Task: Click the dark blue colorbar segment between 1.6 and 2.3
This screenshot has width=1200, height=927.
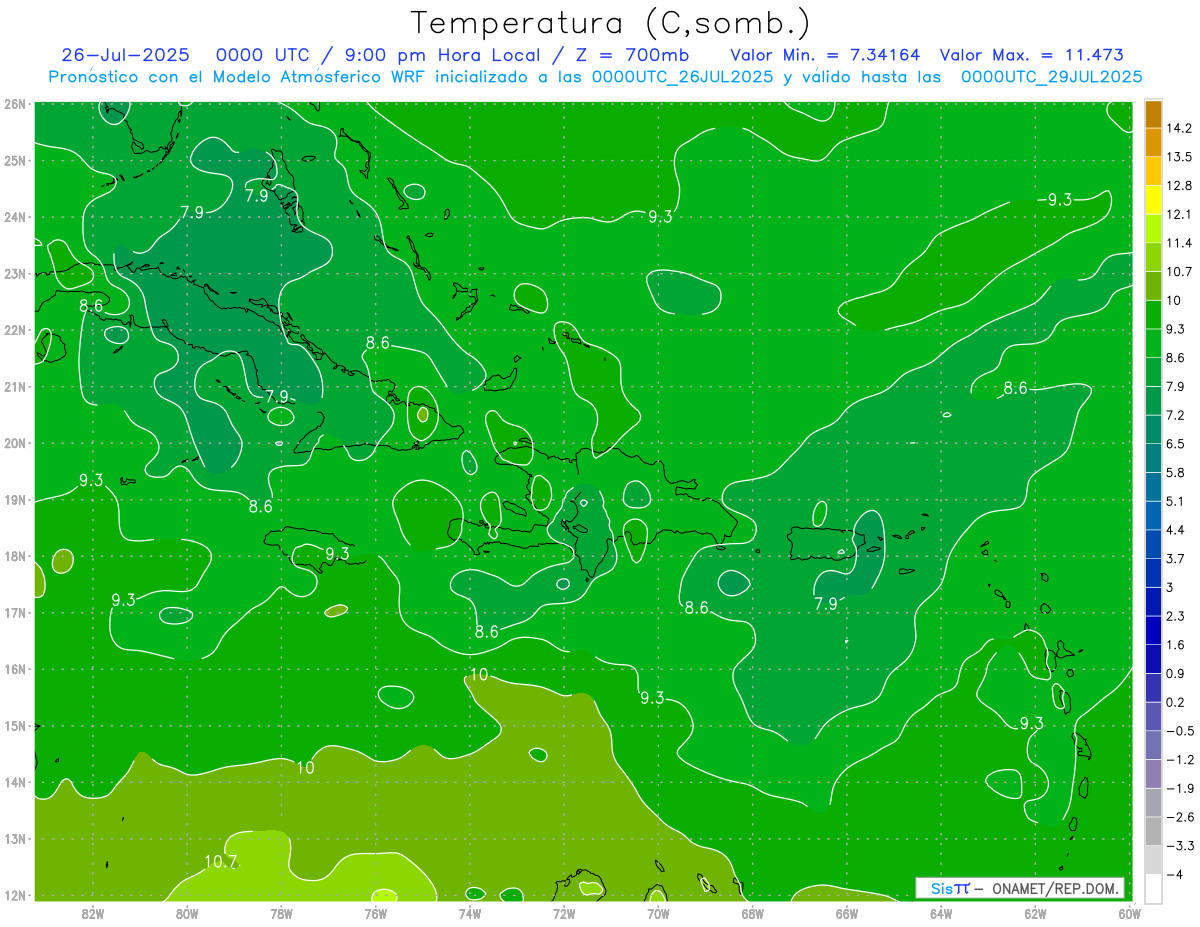Action: (1153, 630)
